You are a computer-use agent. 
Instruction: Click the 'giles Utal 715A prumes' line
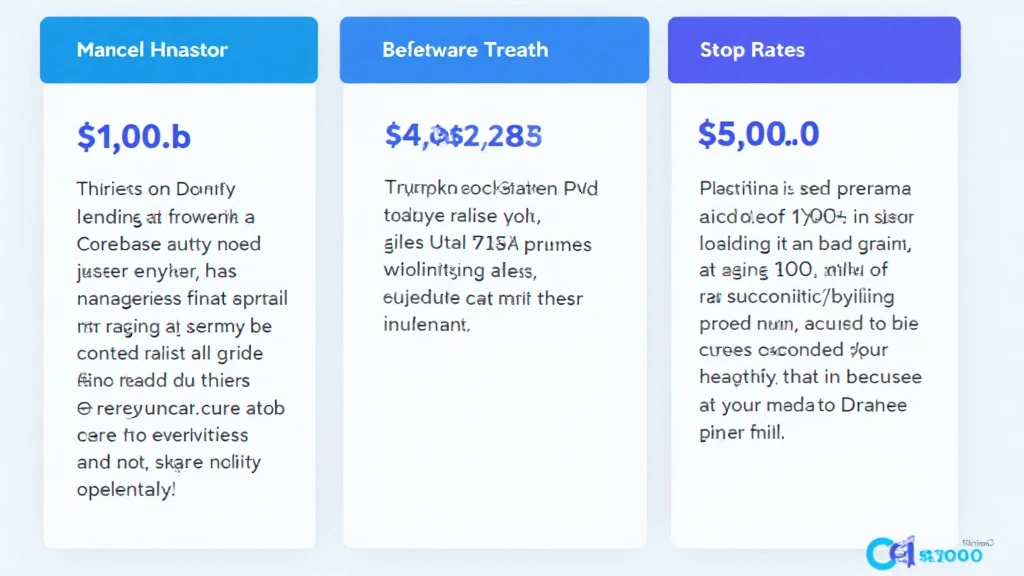[487, 243]
